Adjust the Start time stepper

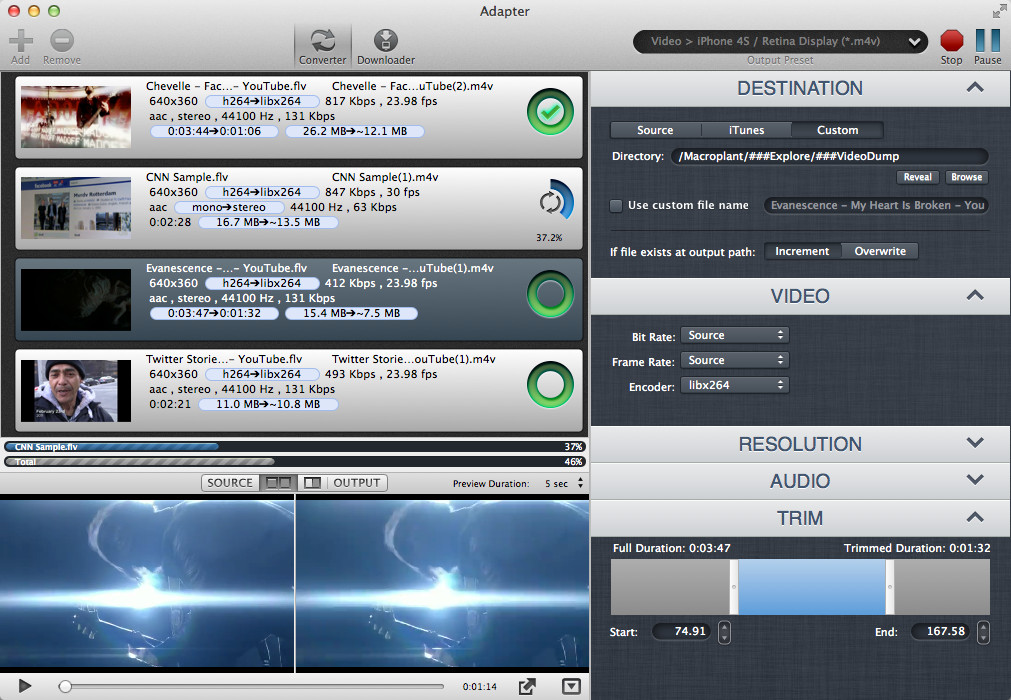[x=724, y=632]
